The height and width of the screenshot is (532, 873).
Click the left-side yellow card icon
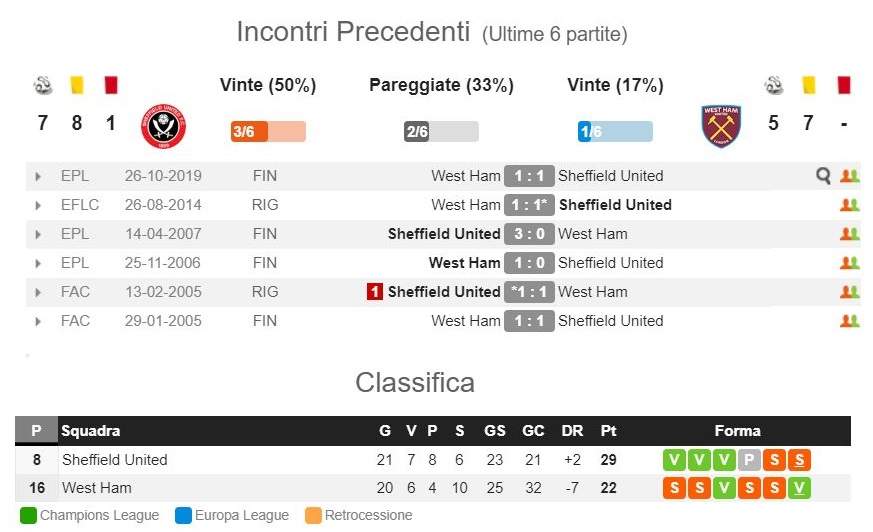pos(76,85)
